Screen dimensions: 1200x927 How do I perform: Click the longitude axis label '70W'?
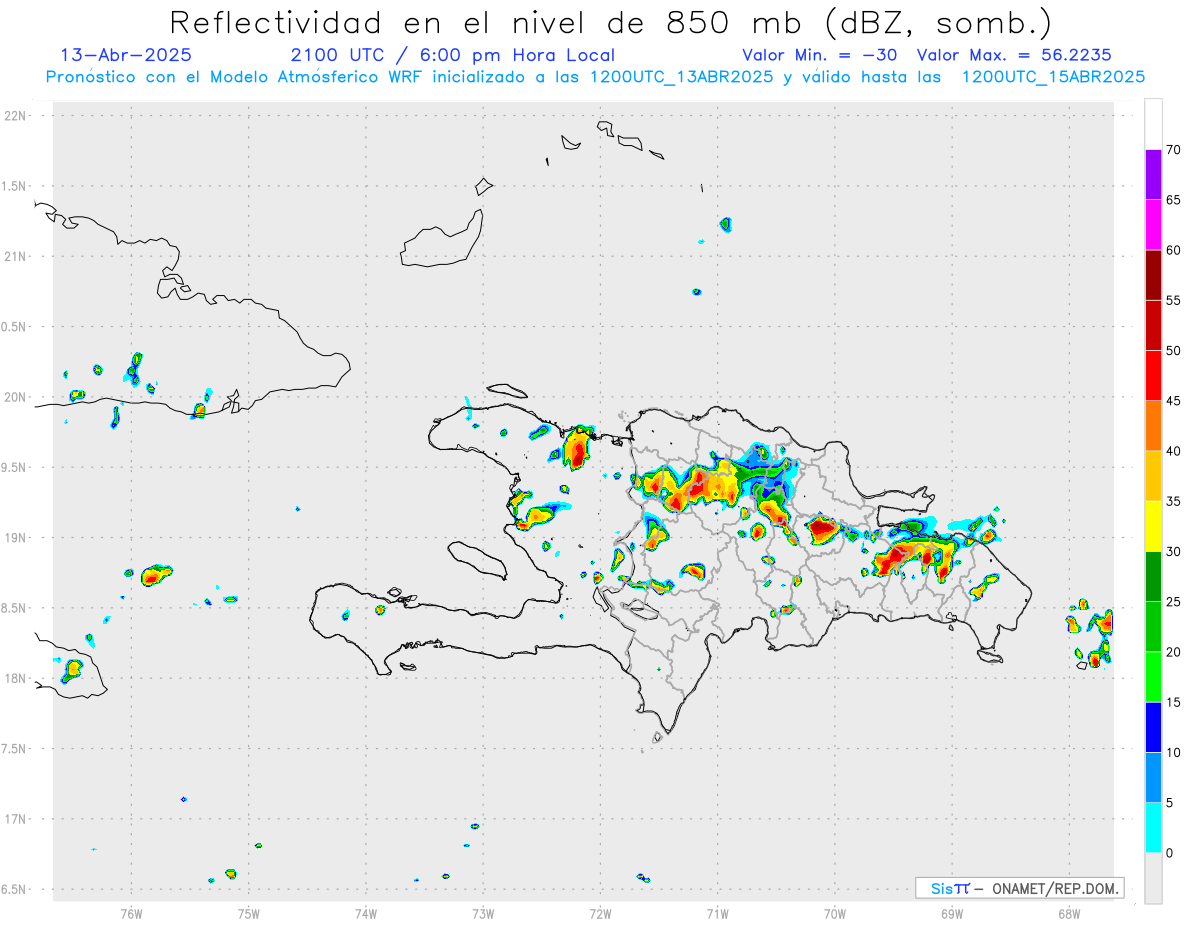835,913
